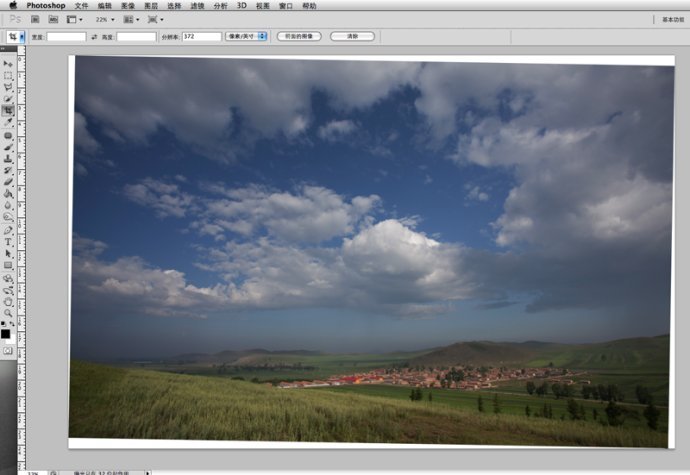Click the 清除 button
Screen dimensions: 690x475
(x=352, y=36)
